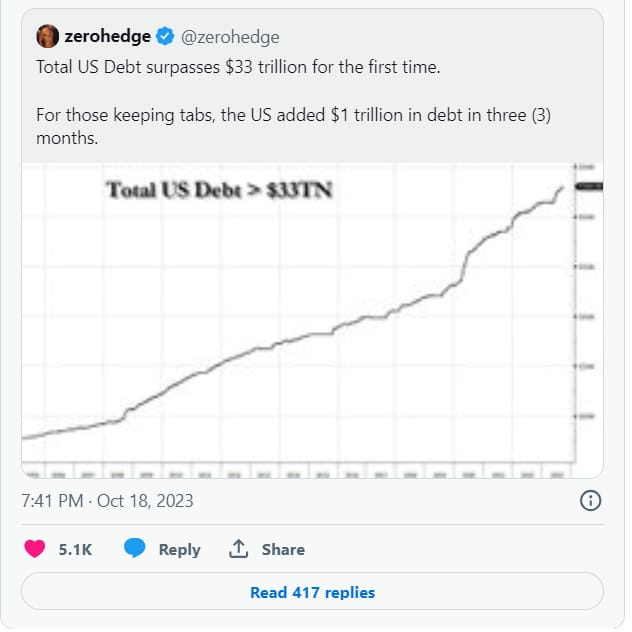Click the tweet text about $33 trillion debt

[238, 67]
